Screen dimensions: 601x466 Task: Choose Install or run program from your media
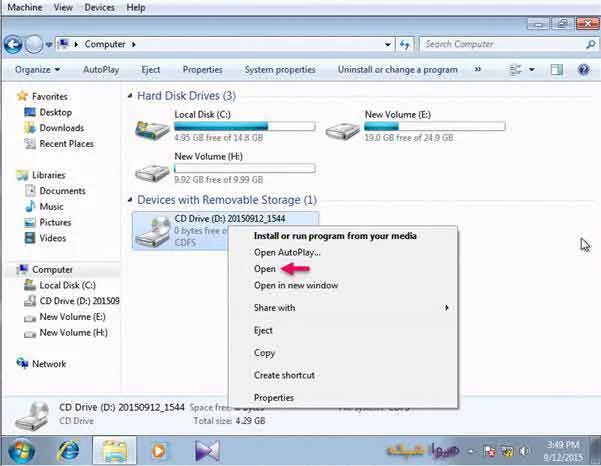coord(335,236)
